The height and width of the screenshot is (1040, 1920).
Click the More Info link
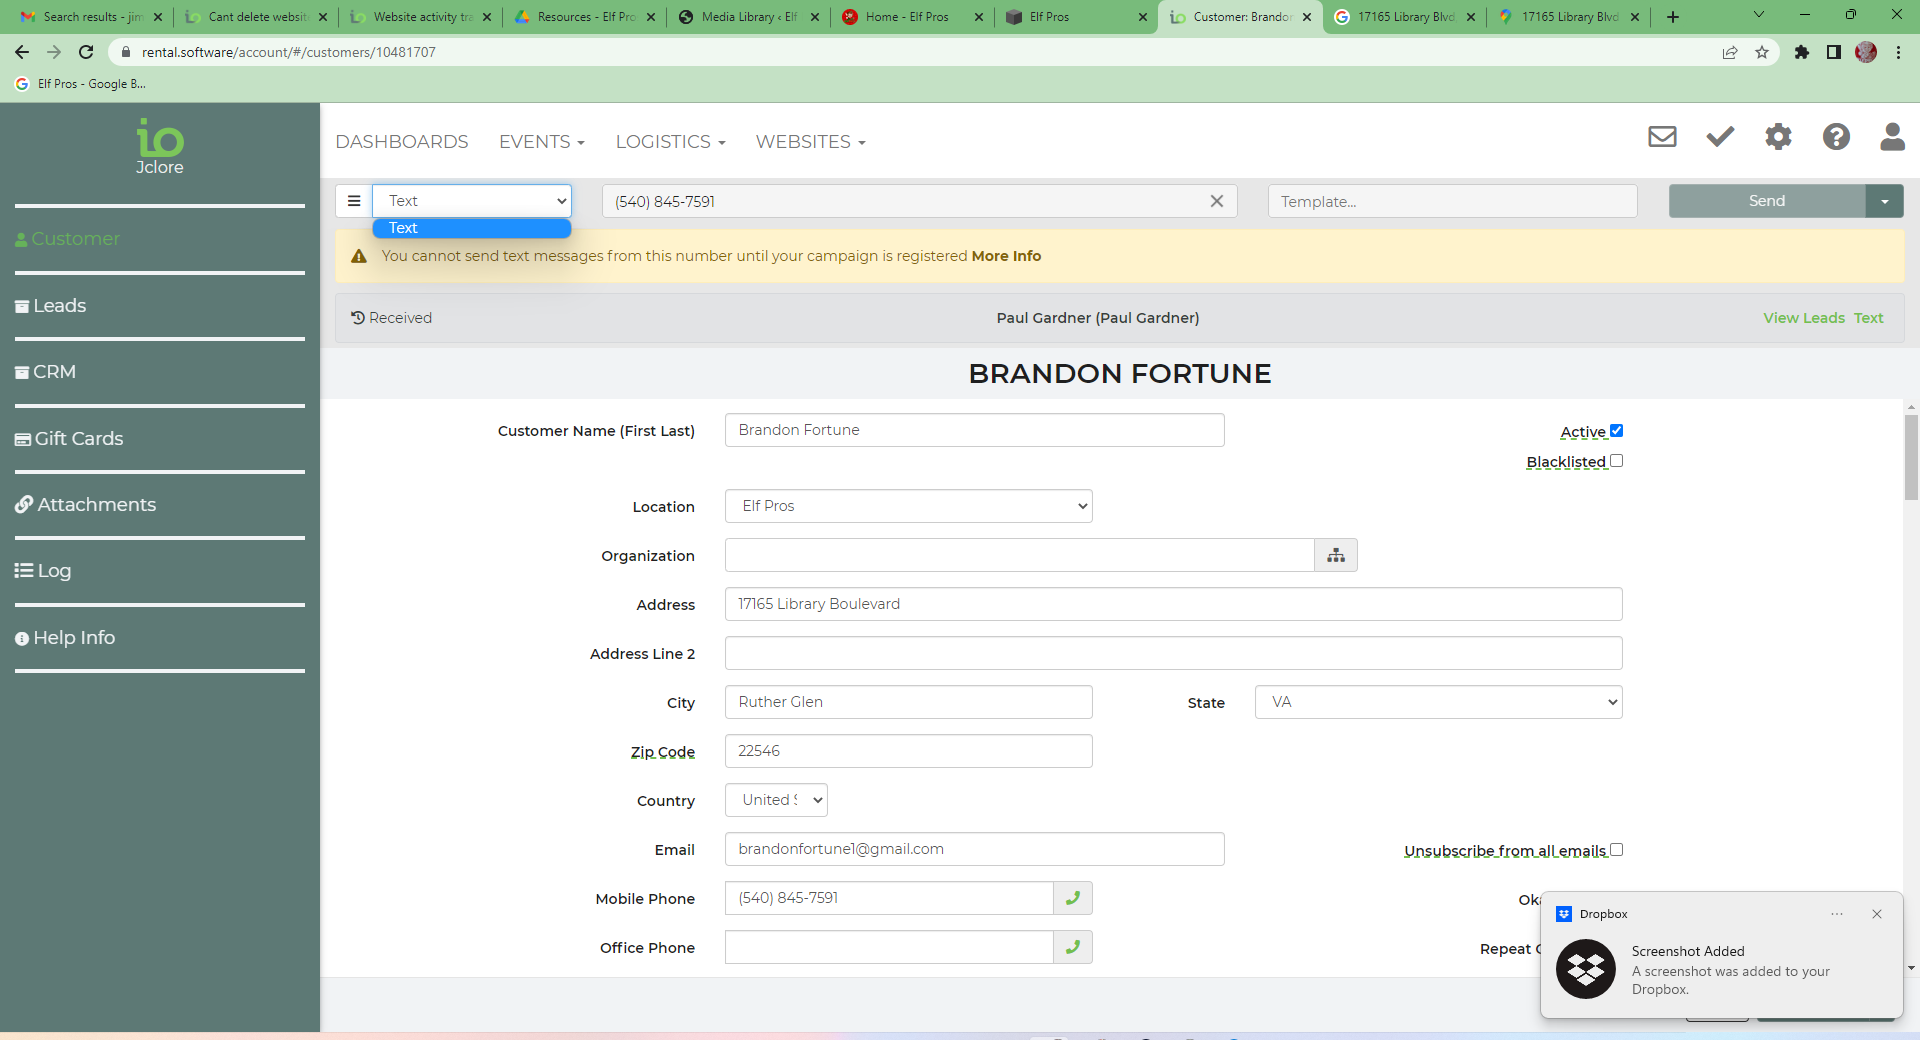[1006, 256]
